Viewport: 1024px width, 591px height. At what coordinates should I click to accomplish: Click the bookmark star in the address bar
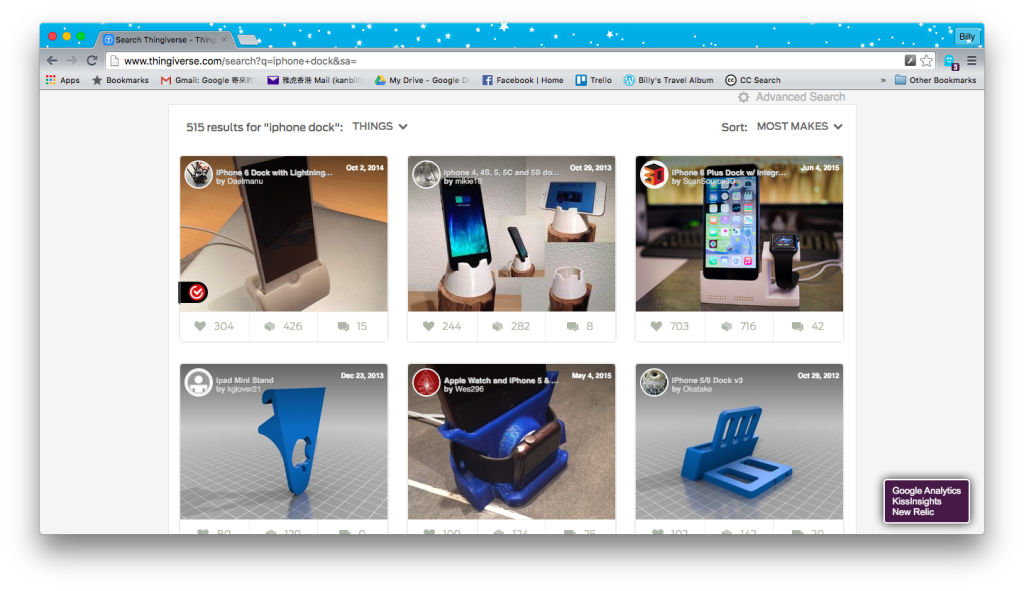tap(926, 60)
